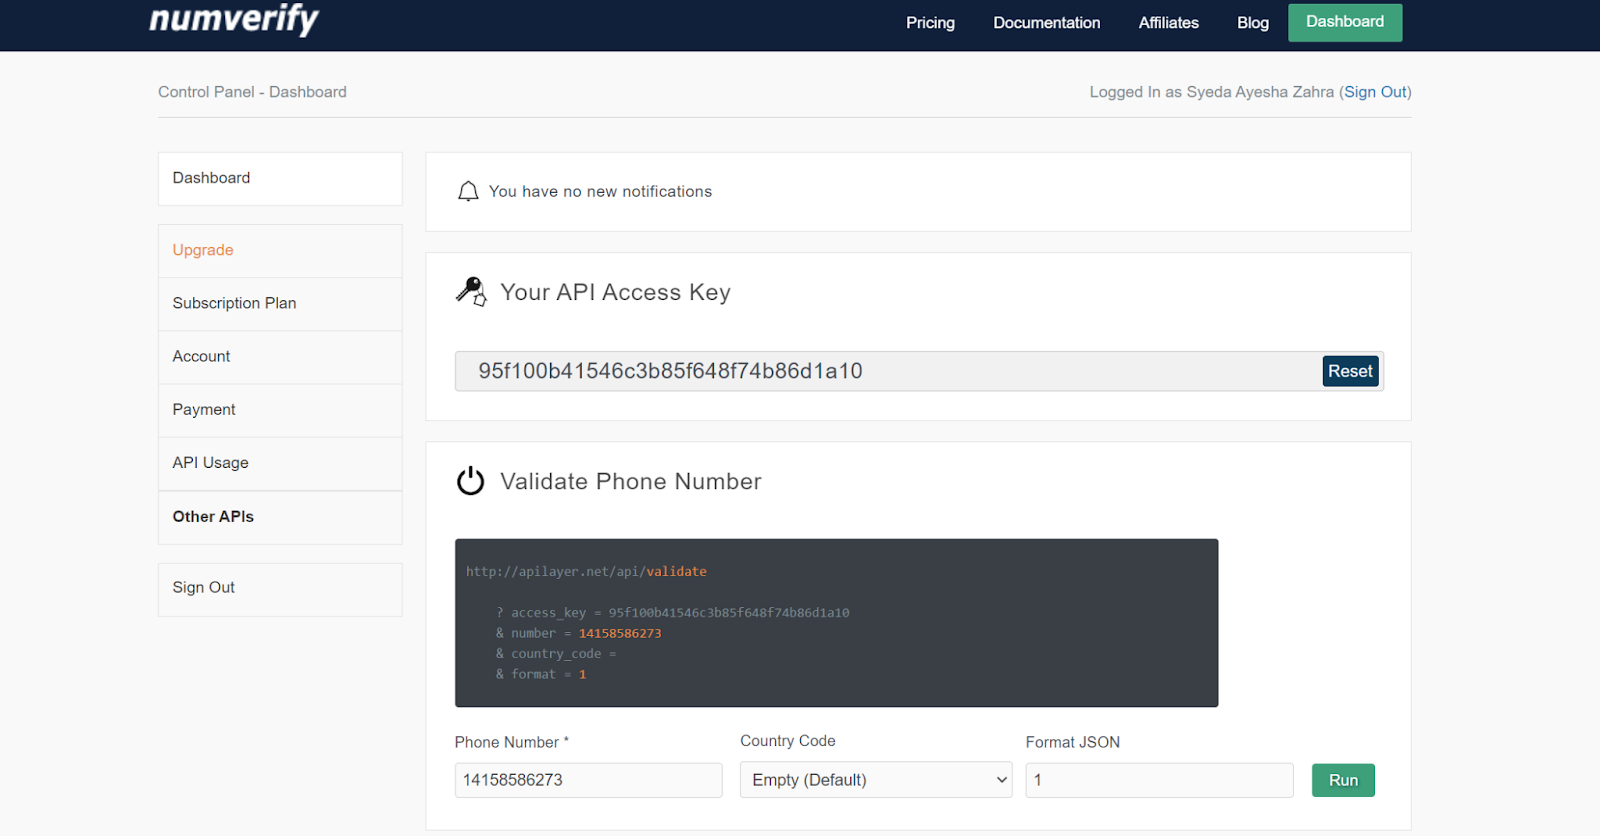The width and height of the screenshot is (1600, 836).
Task: Click the power icon beside Validate Phone Number
Action: (x=471, y=481)
